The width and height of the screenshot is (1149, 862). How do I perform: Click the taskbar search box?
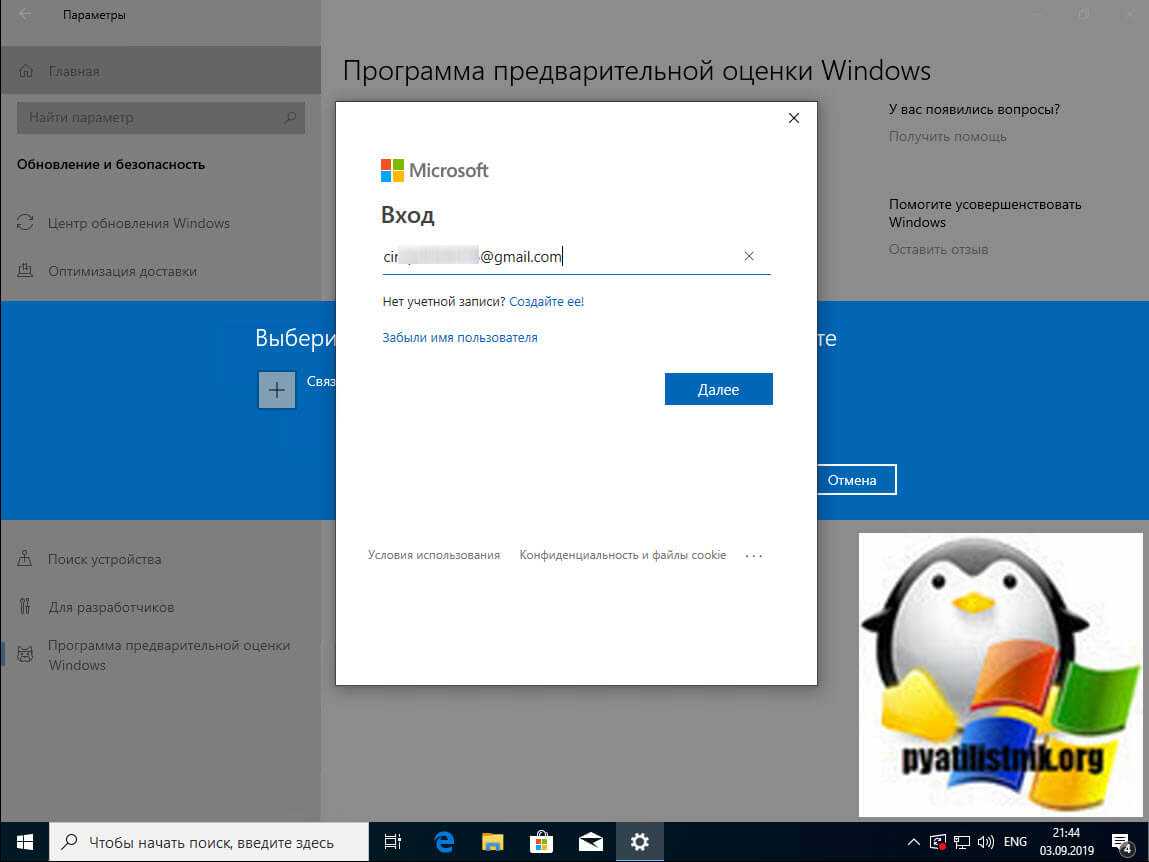tap(210, 842)
